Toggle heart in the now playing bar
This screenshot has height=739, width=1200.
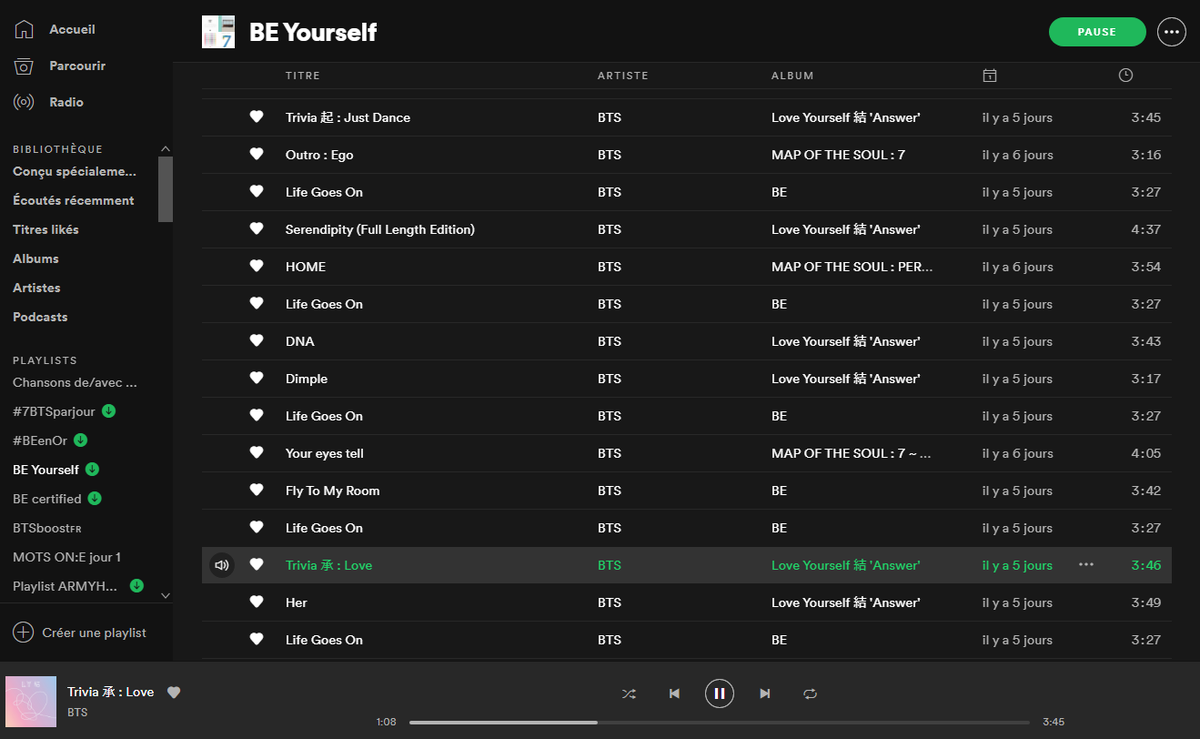pyautogui.click(x=173, y=692)
